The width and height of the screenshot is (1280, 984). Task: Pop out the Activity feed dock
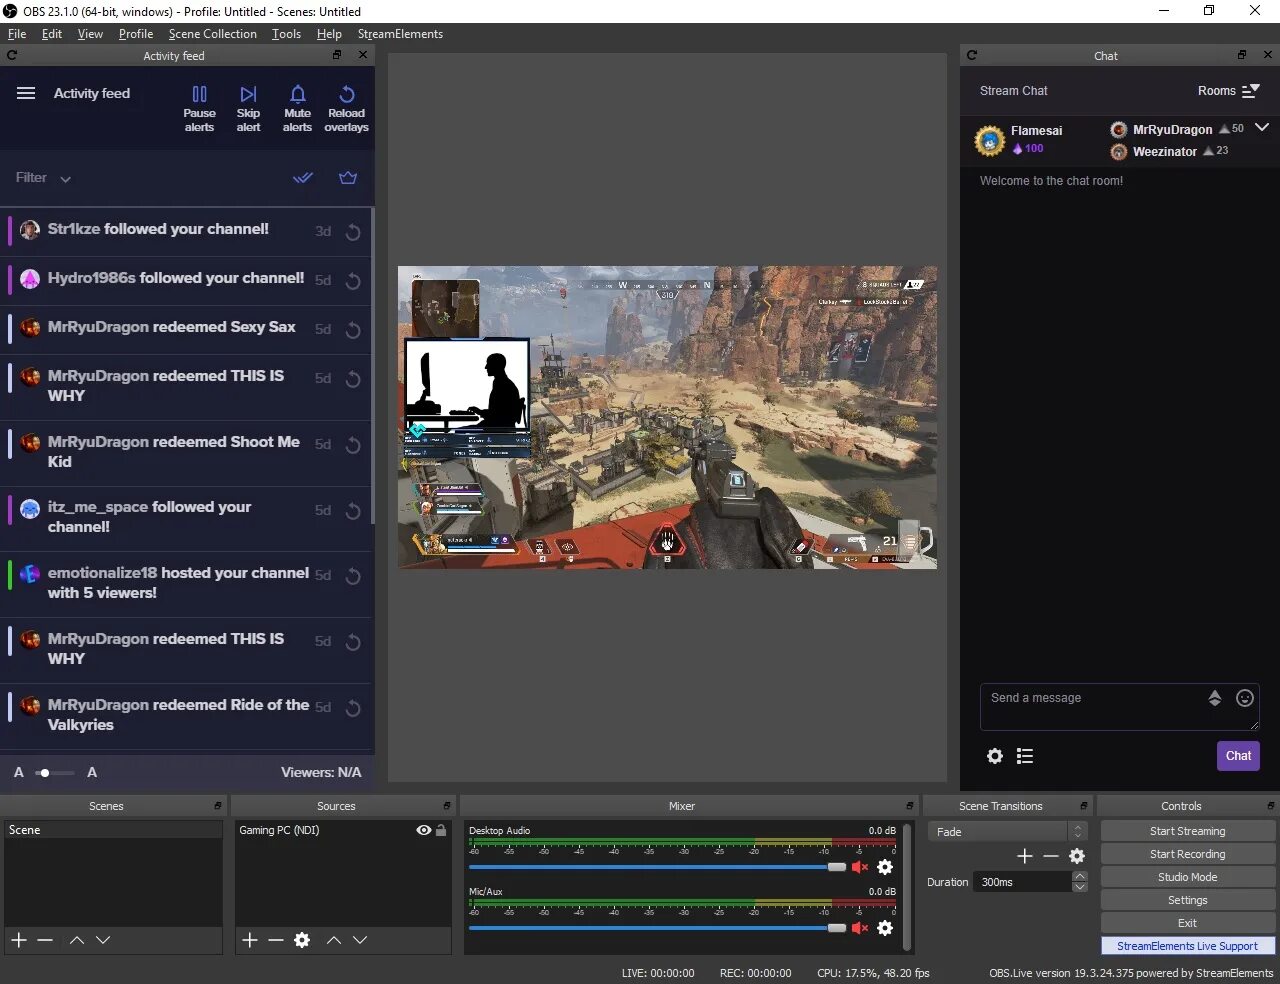click(x=337, y=55)
